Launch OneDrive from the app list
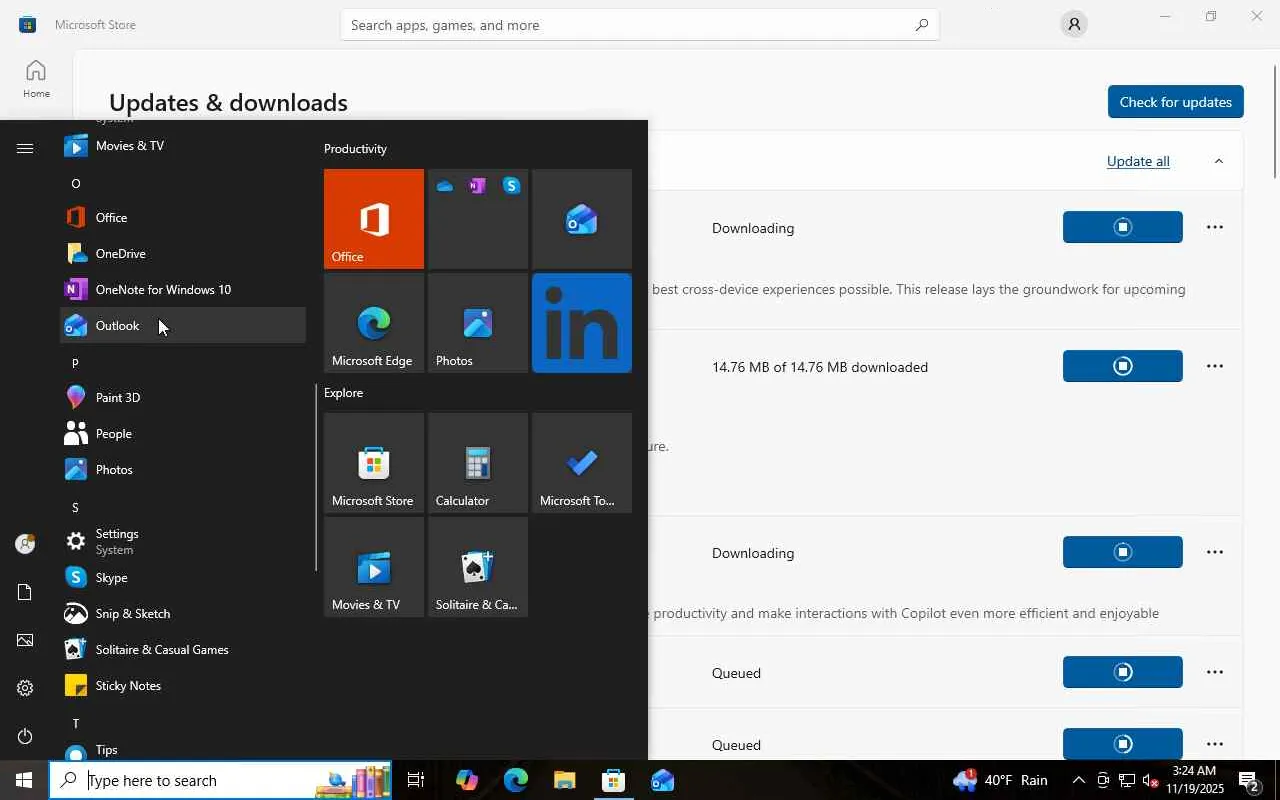The width and height of the screenshot is (1280, 800). coord(183,253)
